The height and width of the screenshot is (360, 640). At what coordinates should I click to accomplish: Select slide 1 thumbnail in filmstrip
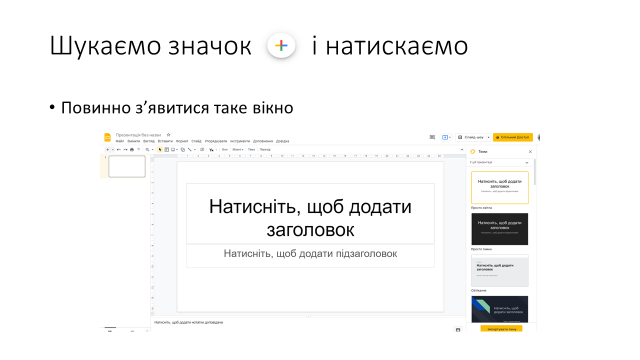tap(127, 166)
